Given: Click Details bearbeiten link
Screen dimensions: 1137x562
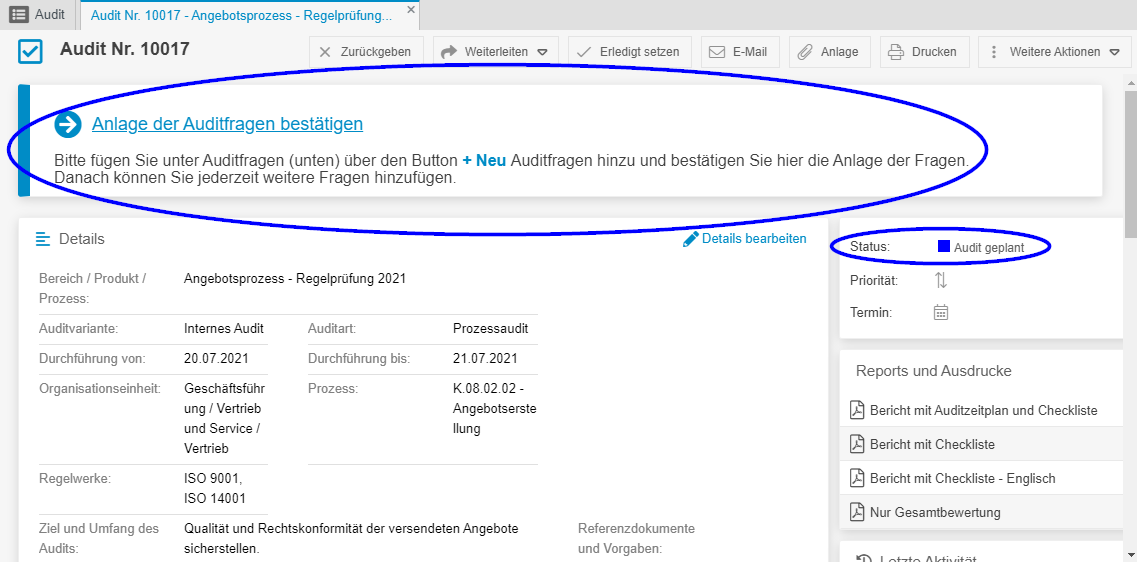Looking at the screenshot, I should [x=754, y=239].
